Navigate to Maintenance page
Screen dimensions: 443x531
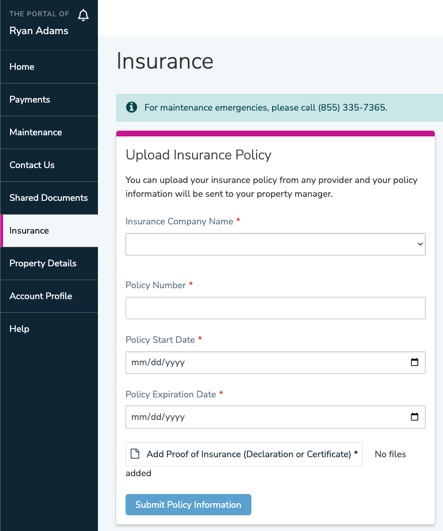click(49, 132)
